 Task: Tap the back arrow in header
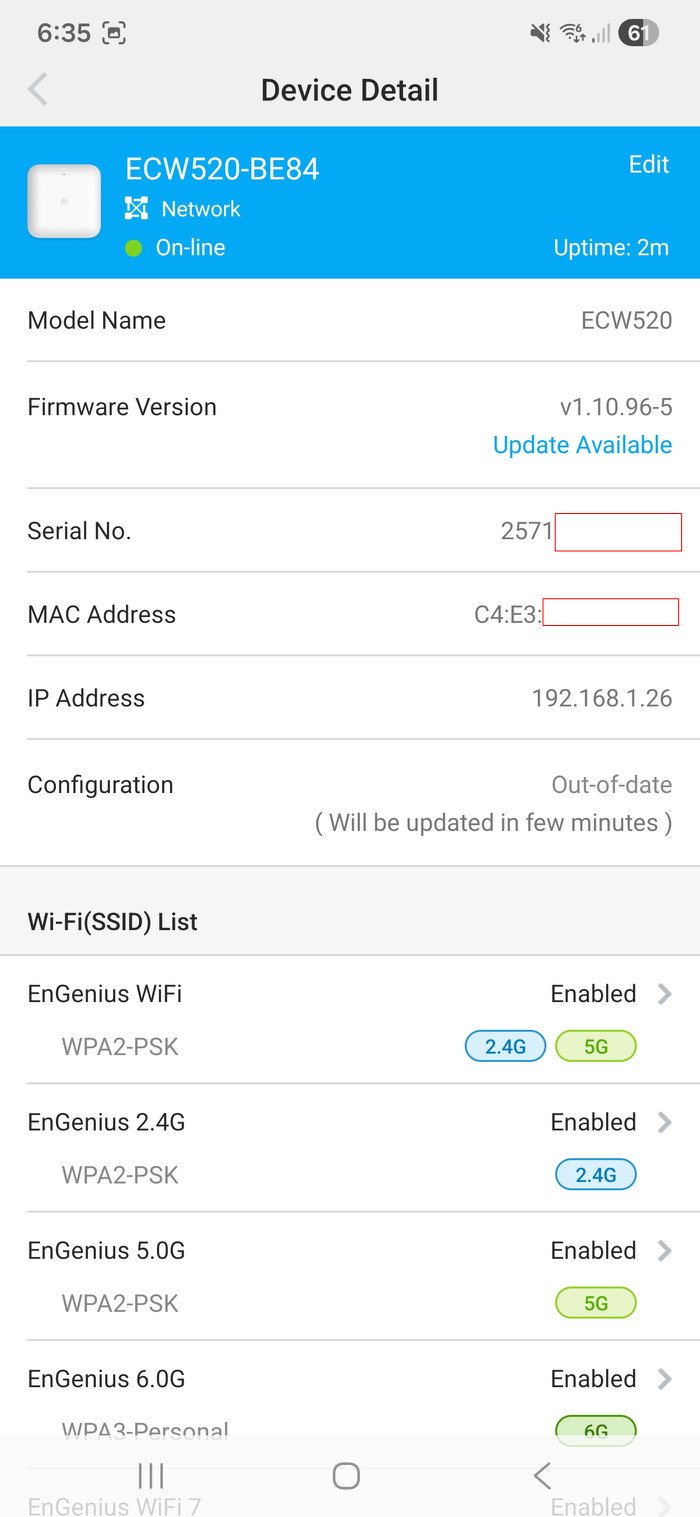pos(38,90)
